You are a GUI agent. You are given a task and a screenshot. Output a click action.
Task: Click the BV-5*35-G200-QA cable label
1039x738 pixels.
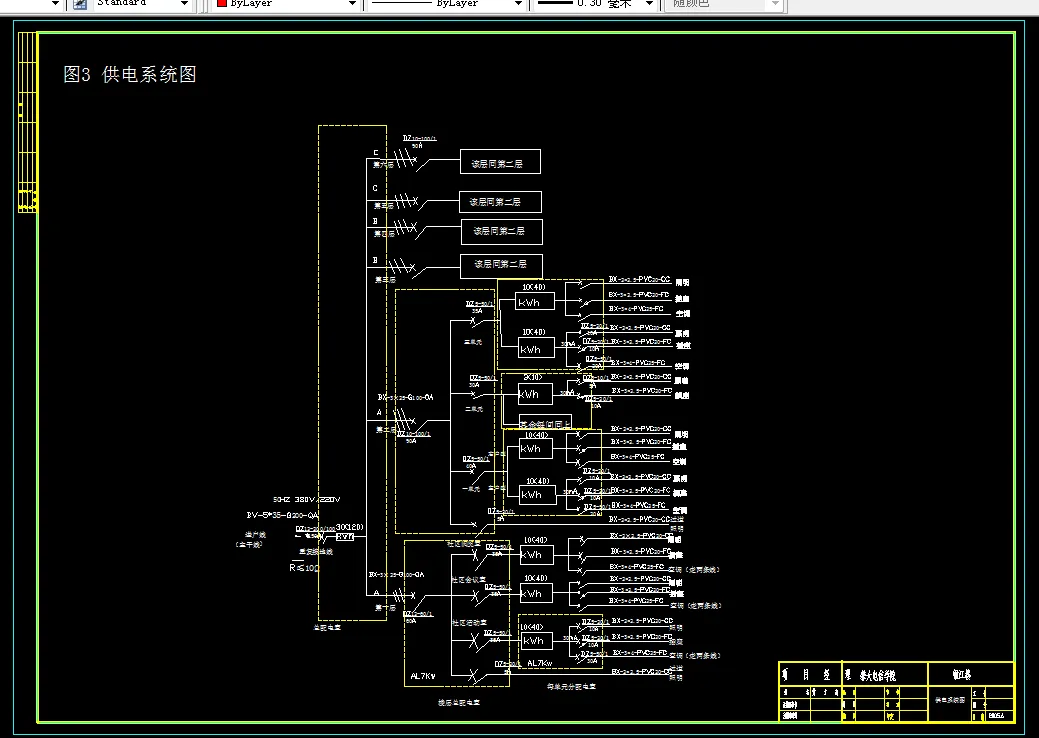click(282, 515)
